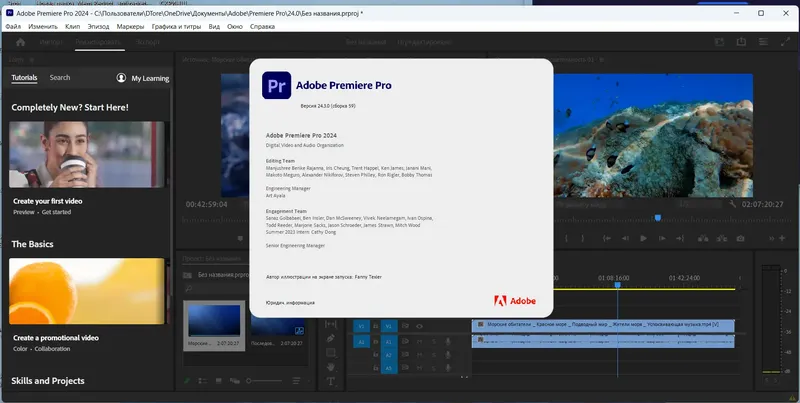Toggle lock on track A2

coord(376,355)
